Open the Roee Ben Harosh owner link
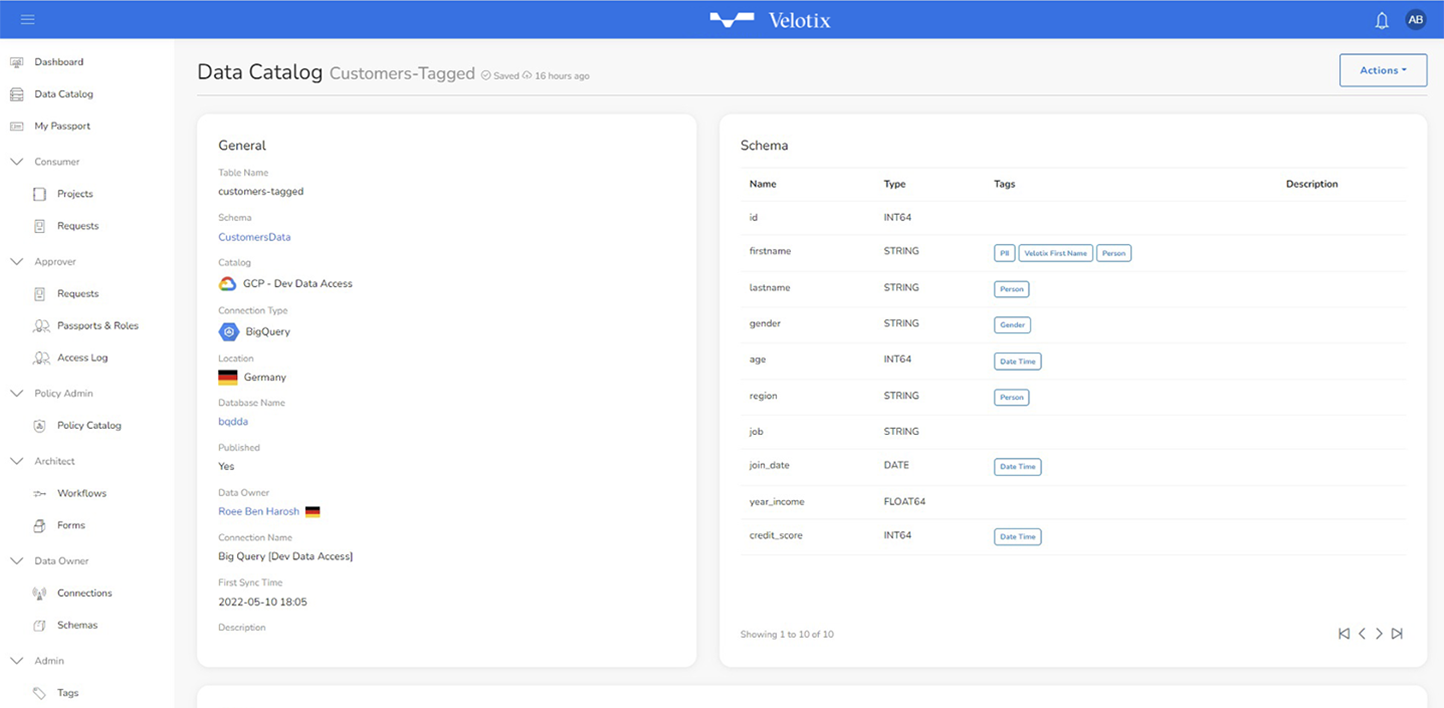Screen dimensions: 1444x708 258,511
